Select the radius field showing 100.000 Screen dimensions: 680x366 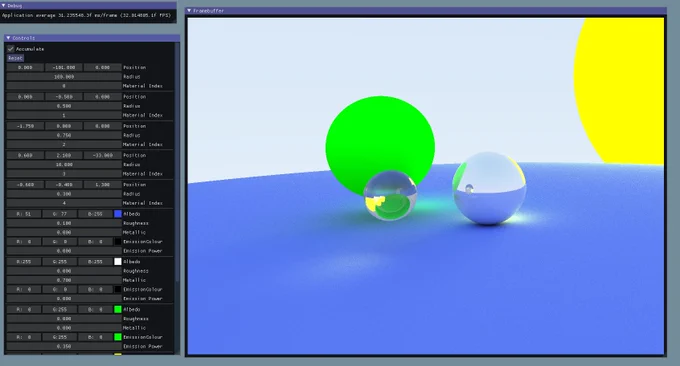pyautogui.click(x=64, y=77)
